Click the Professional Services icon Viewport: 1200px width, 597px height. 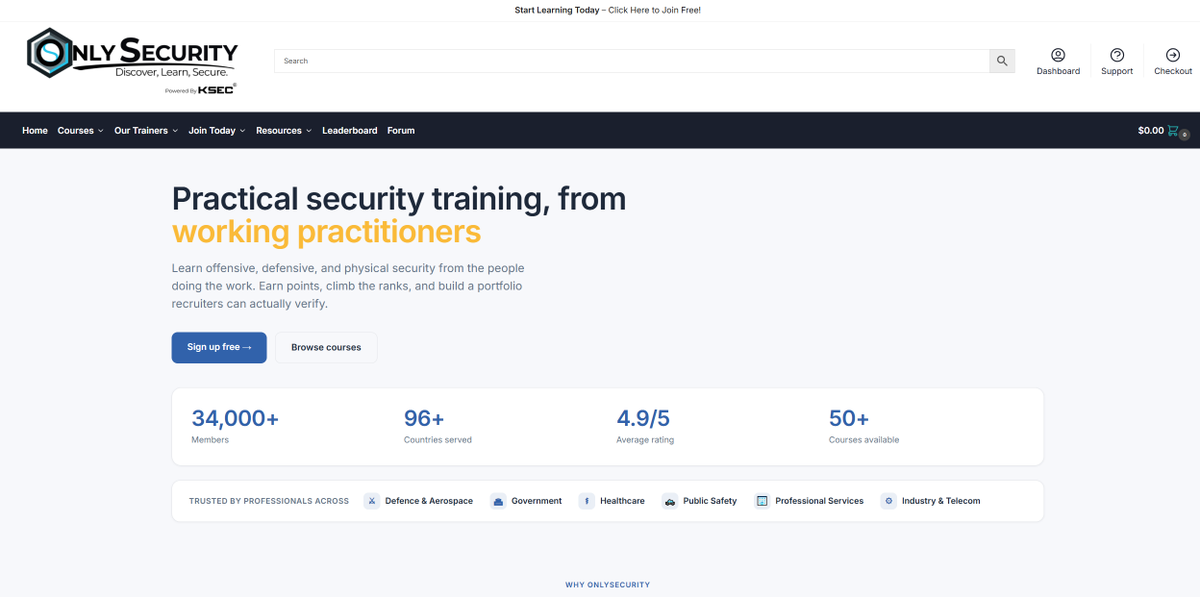[x=762, y=501]
